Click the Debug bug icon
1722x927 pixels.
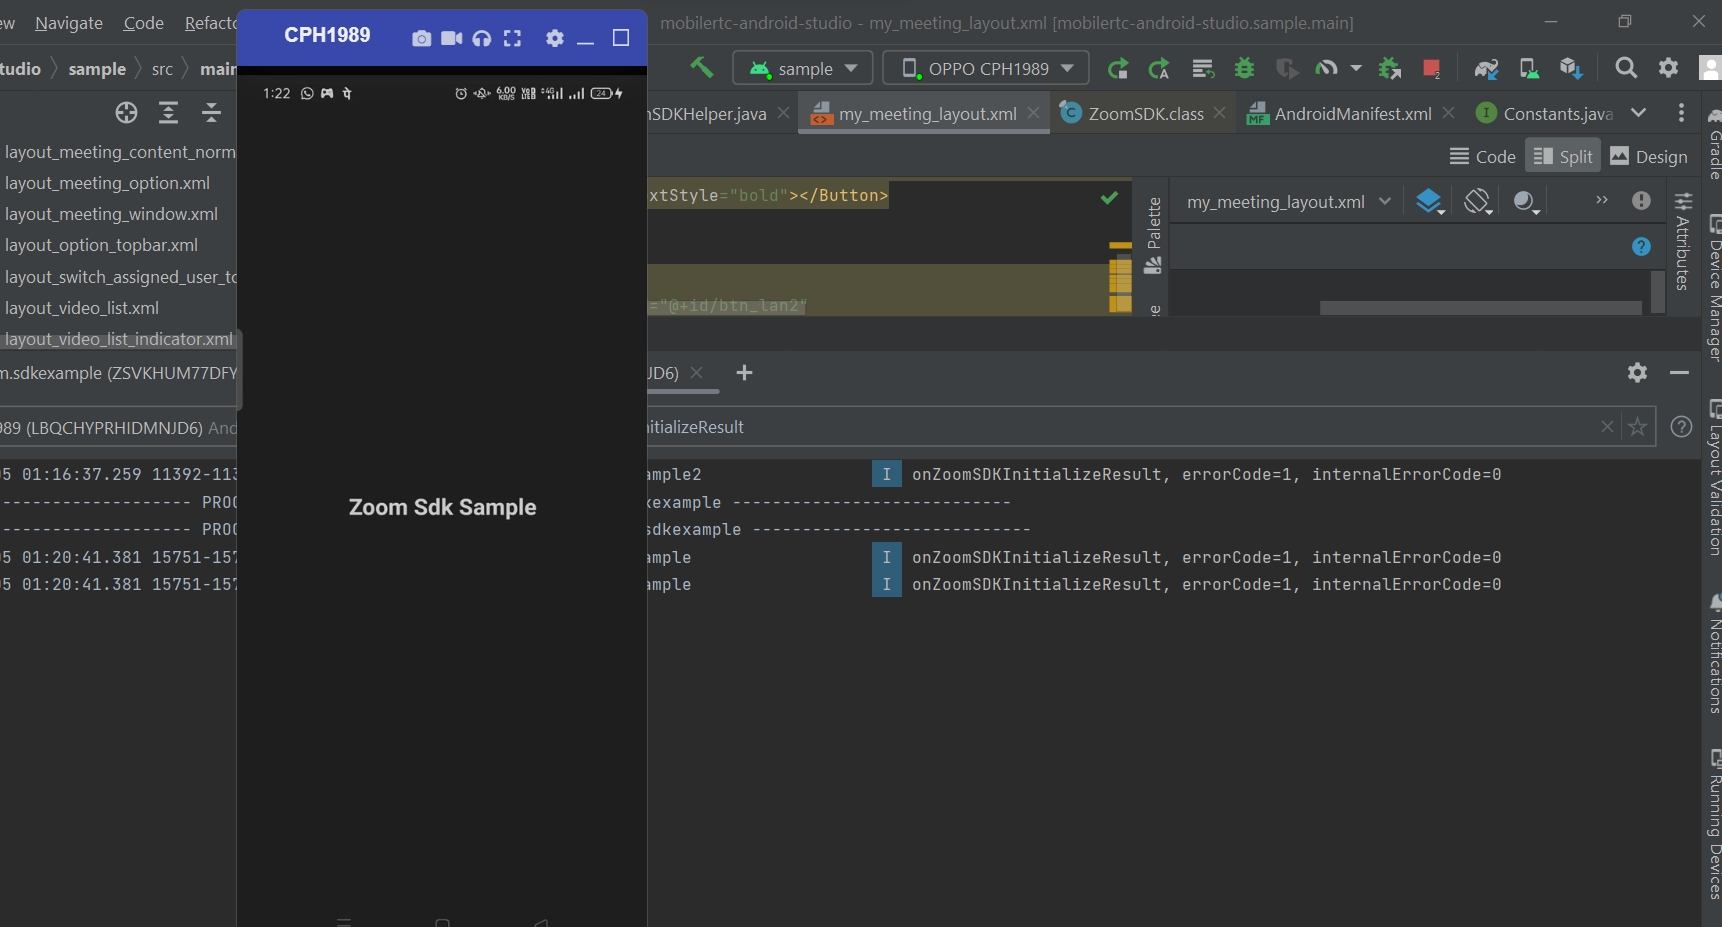(1244, 68)
